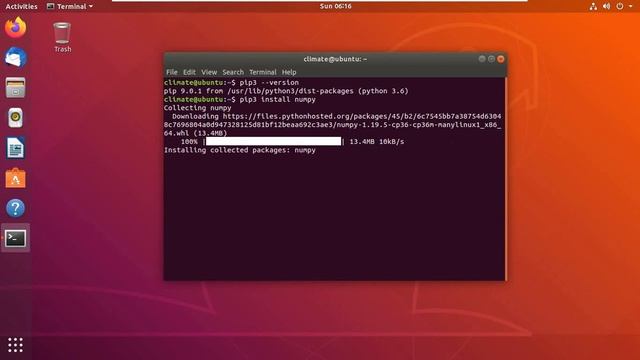Click the network status icon
Screen dimensions: 640x360
tap(593, 6)
